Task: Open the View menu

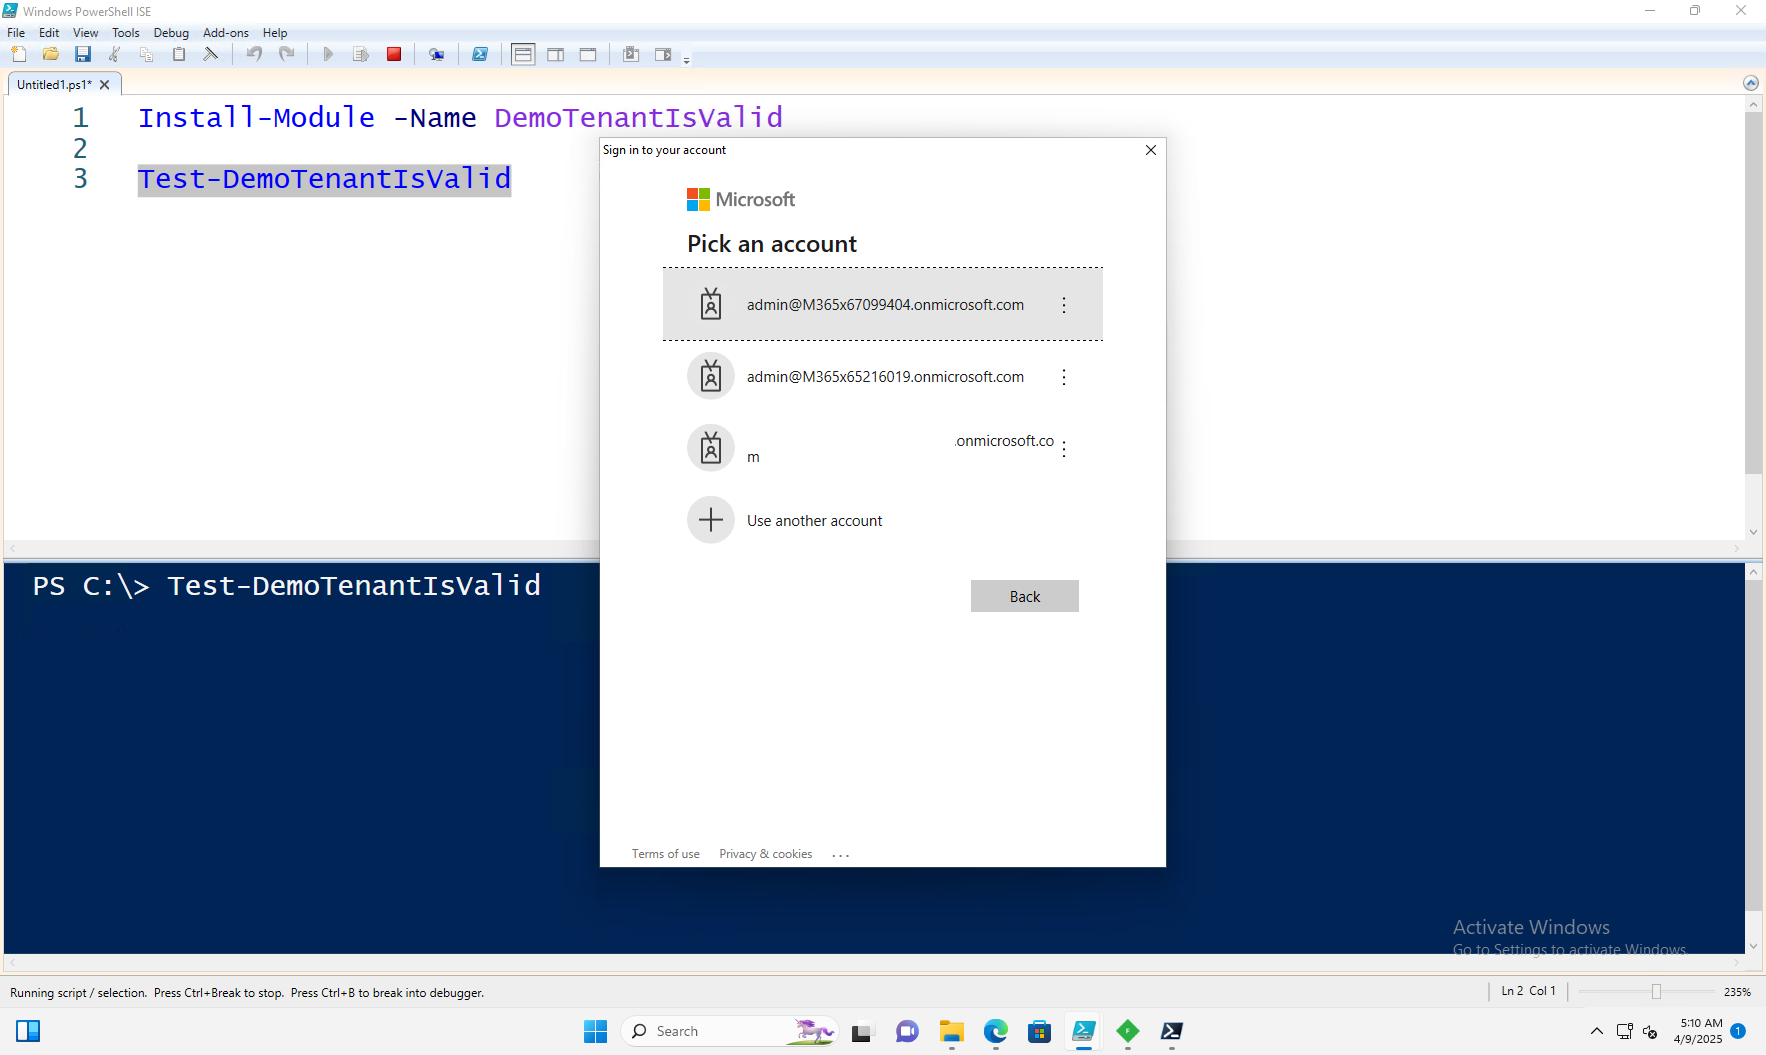Action: click(x=86, y=33)
